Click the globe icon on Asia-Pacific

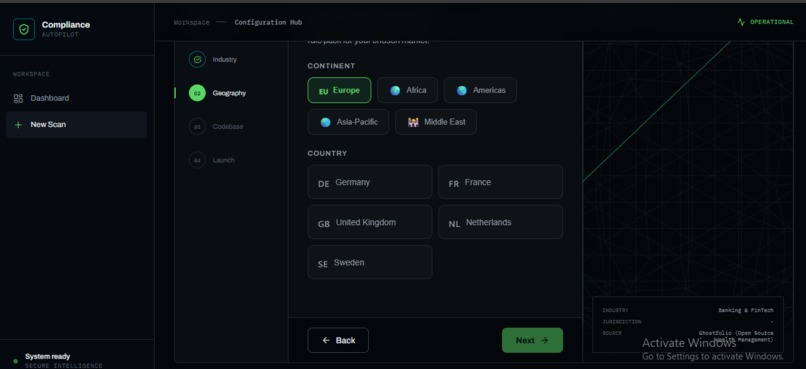click(325, 122)
